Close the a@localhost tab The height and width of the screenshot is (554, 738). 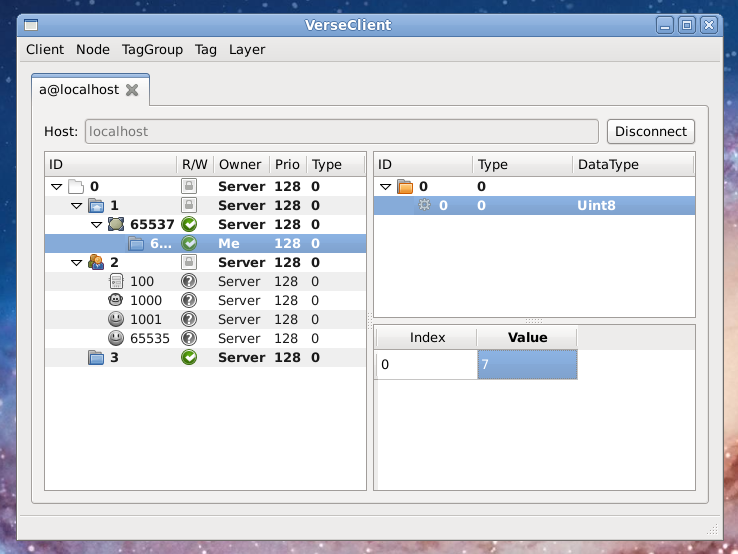(132, 90)
